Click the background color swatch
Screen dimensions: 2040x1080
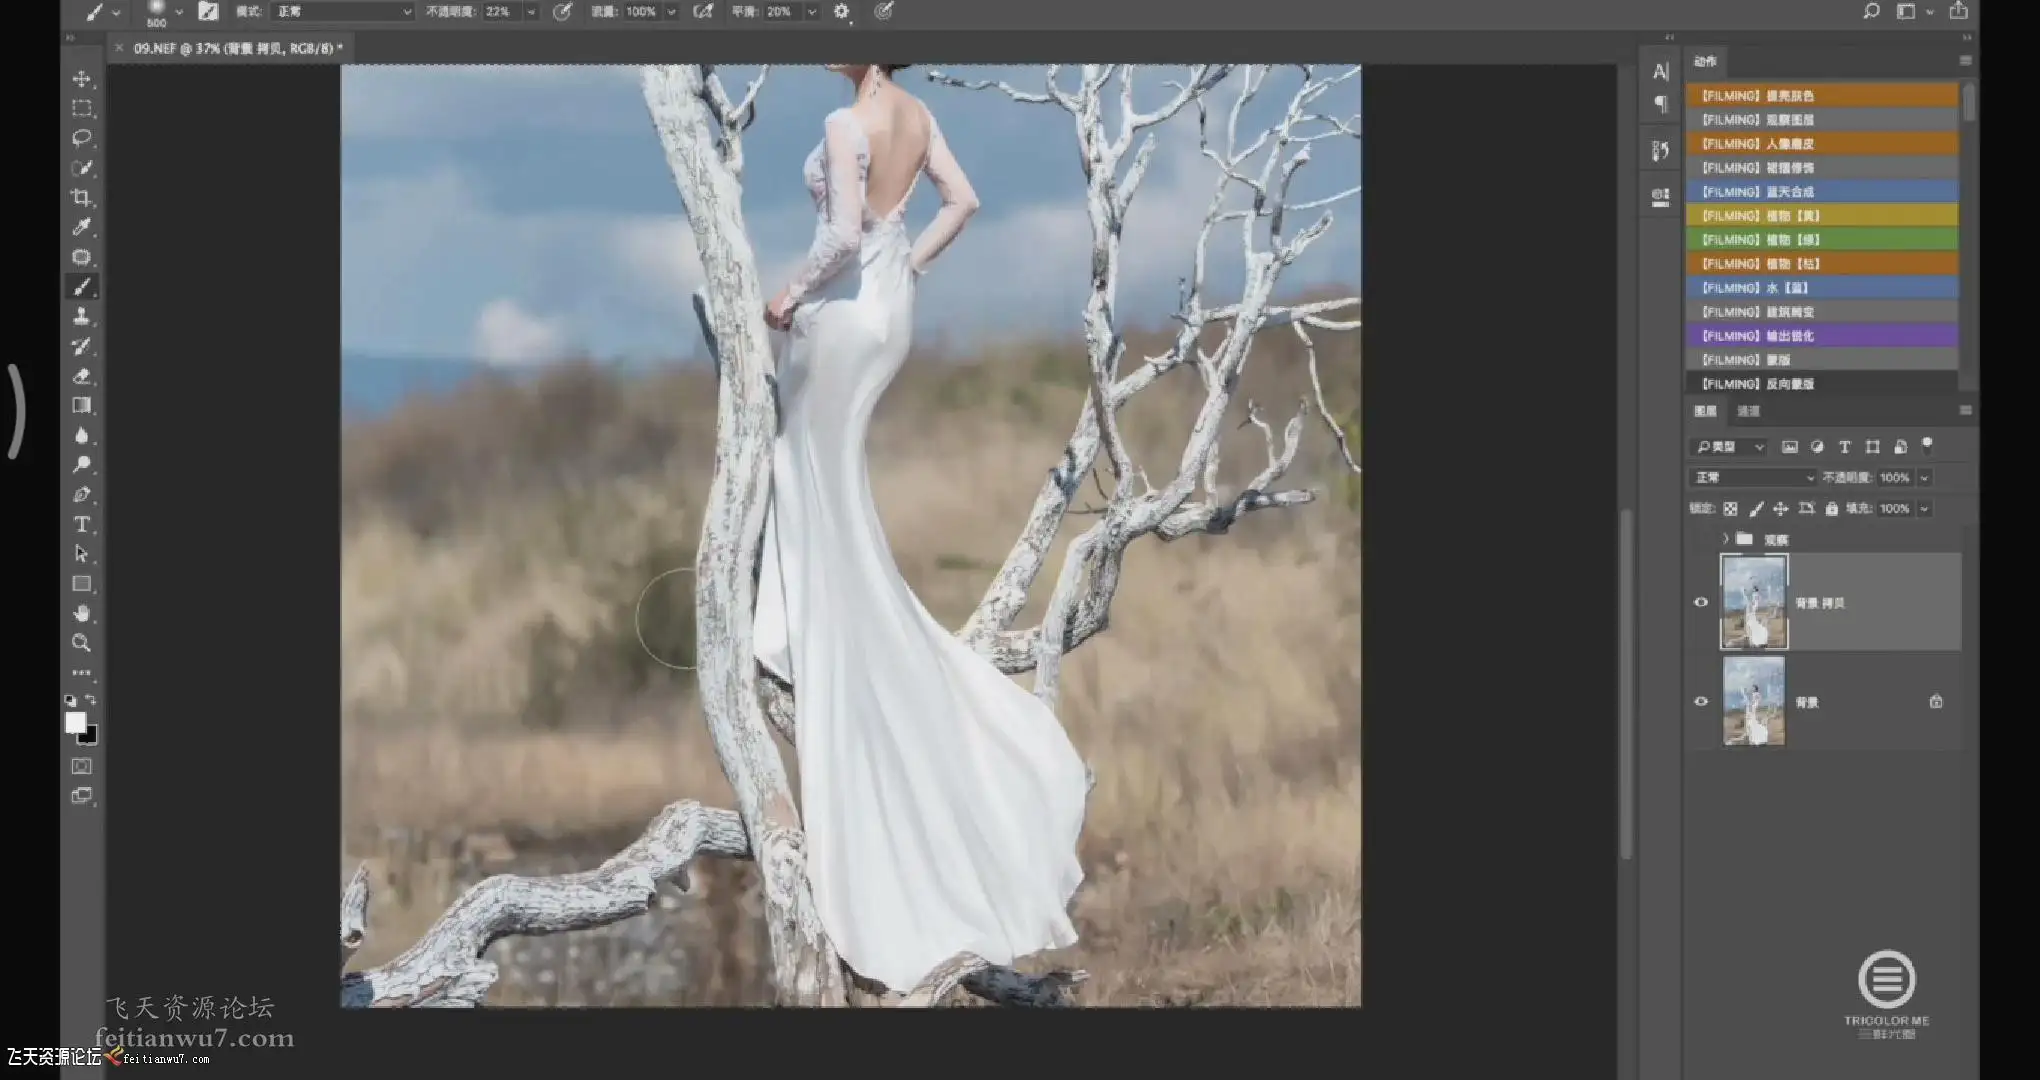click(x=90, y=736)
